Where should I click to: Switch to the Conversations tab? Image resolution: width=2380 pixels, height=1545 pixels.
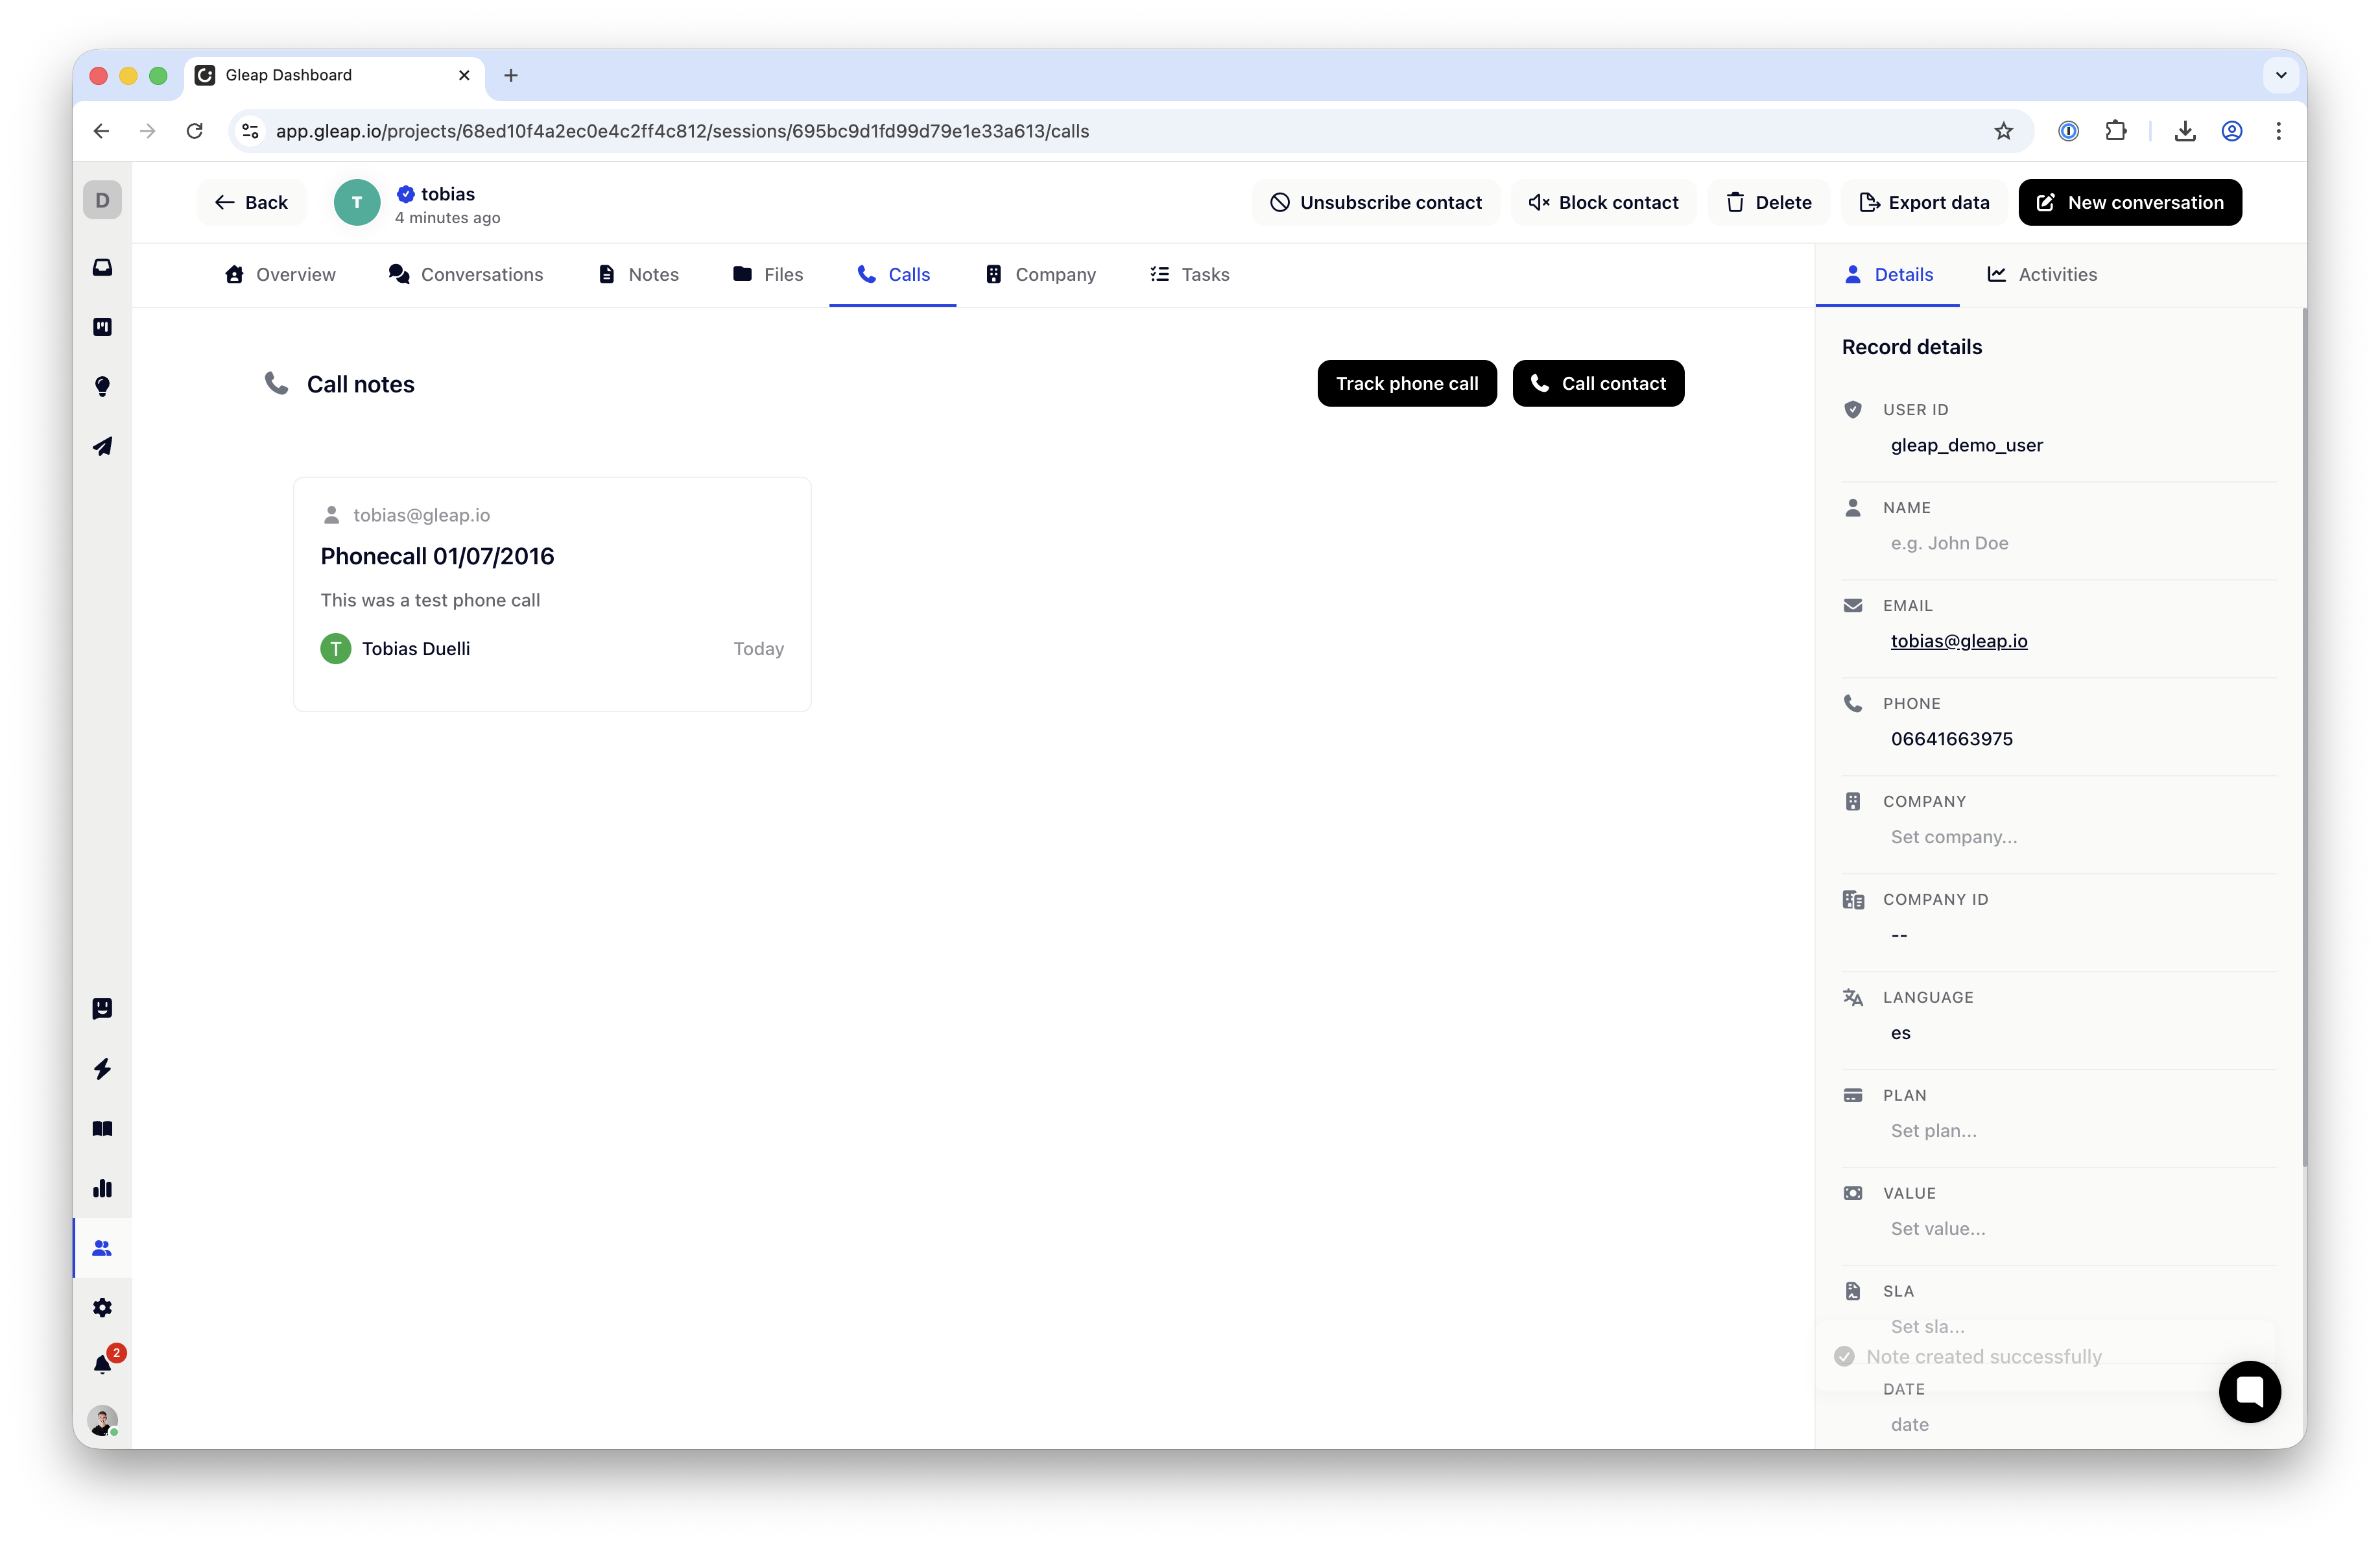(466, 275)
